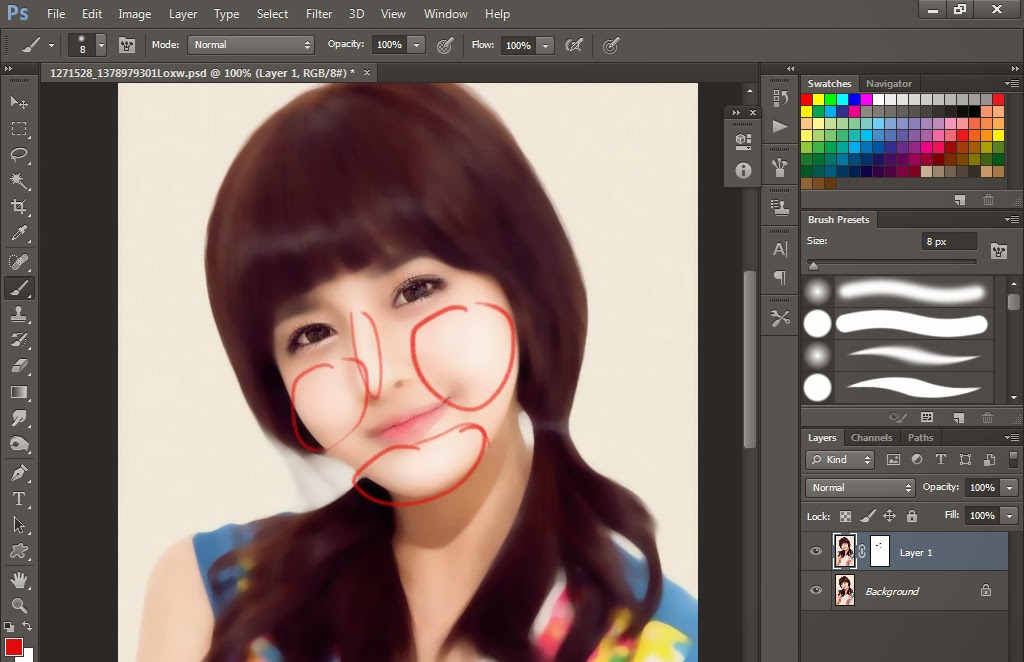The width and height of the screenshot is (1024, 662).
Task: Select the Clone Stamp tool
Action: [19, 314]
